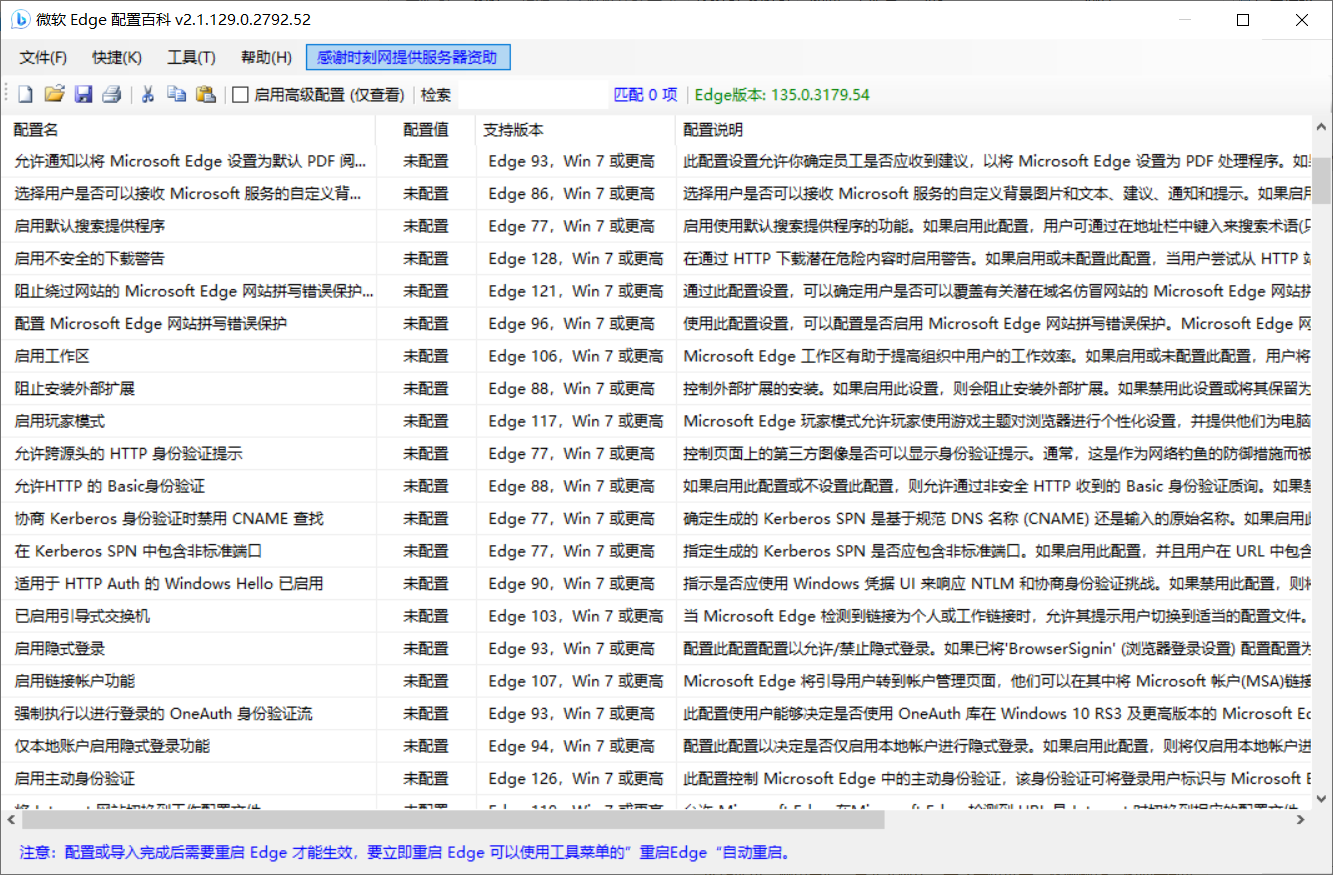Screen dimensions: 1333x875
Task: Select the 允许跨源头的 HTTP 身份验证提示 row
Action: [658, 453]
